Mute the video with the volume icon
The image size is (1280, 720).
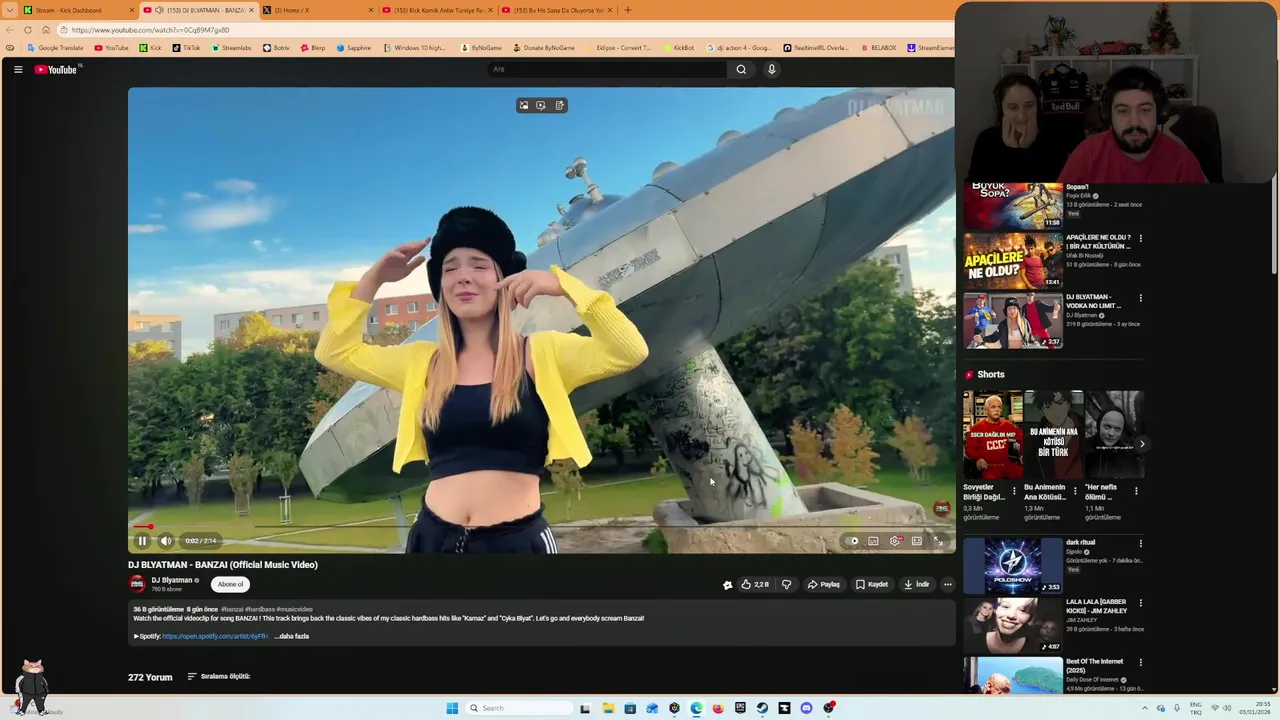pyautogui.click(x=166, y=541)
